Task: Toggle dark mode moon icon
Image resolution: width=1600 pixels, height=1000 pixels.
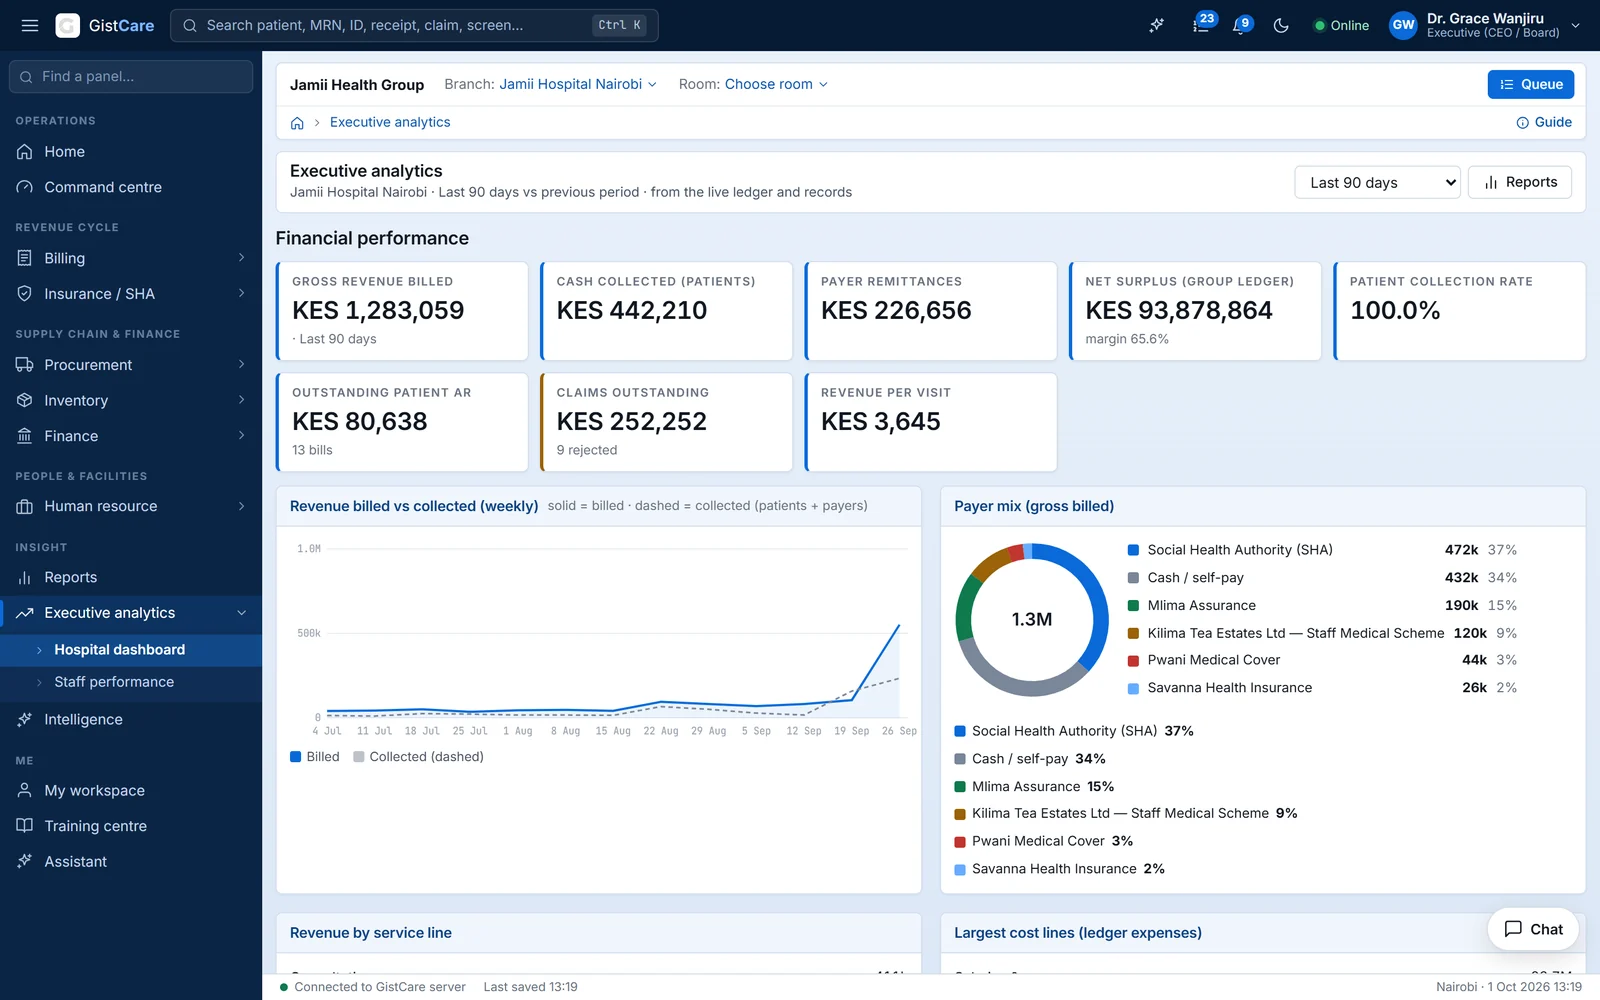Action: tap(1281, 25)
